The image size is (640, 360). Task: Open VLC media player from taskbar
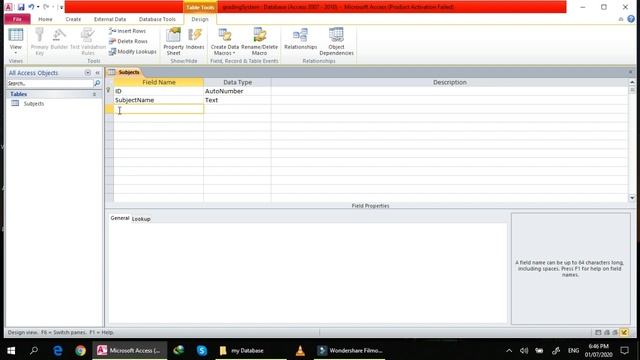coord(300,351)
